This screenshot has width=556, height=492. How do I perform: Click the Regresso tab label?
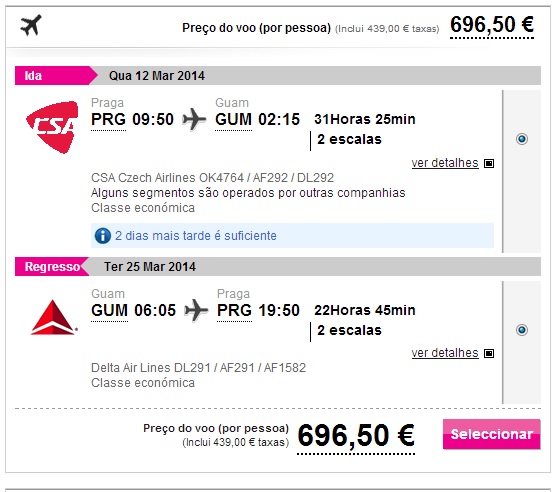pyautogui.click(x=52, y=267)
